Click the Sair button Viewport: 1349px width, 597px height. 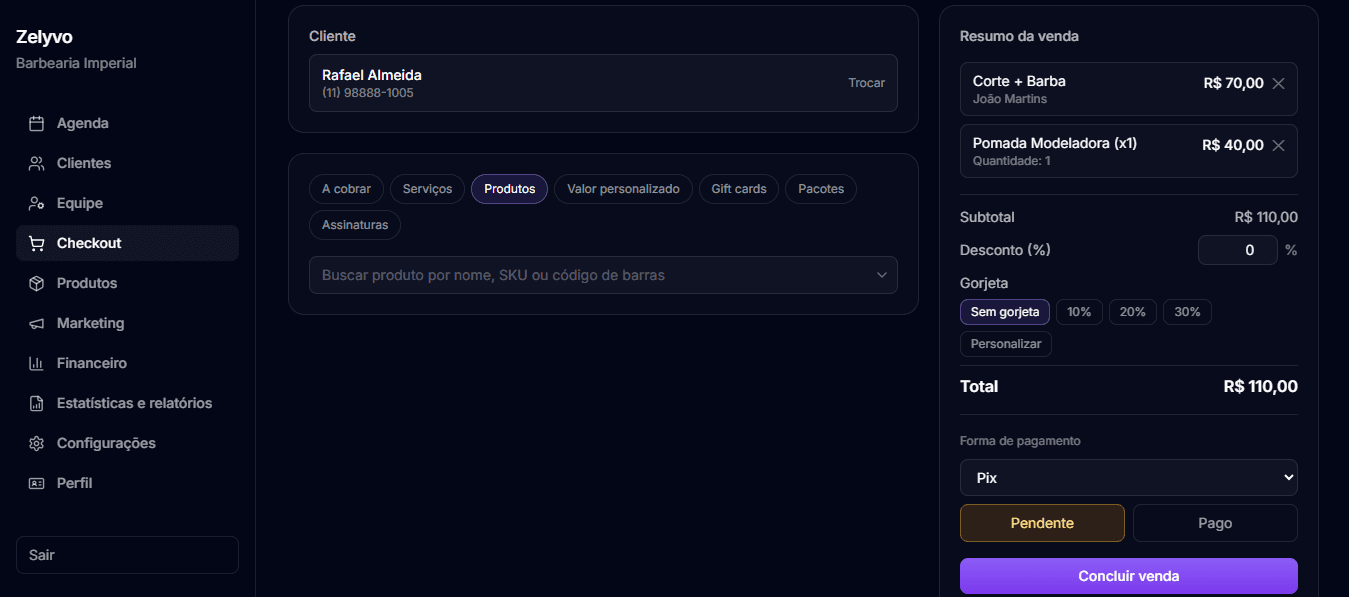pyautogui.click(x=127, y=555)
